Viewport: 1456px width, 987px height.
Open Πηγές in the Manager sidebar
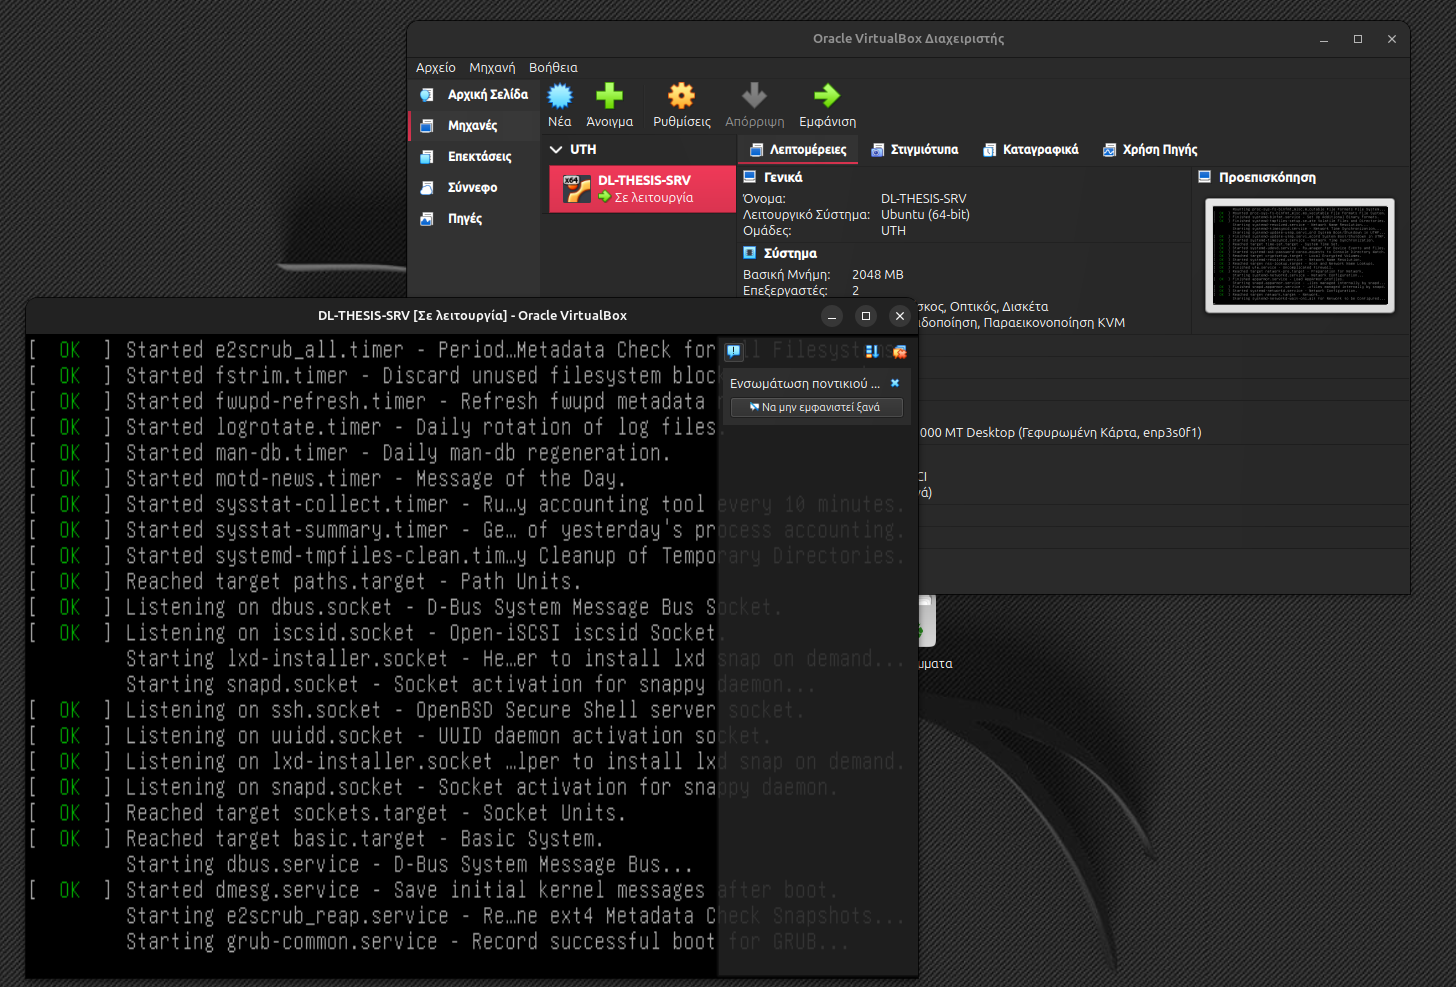(474, 218)
